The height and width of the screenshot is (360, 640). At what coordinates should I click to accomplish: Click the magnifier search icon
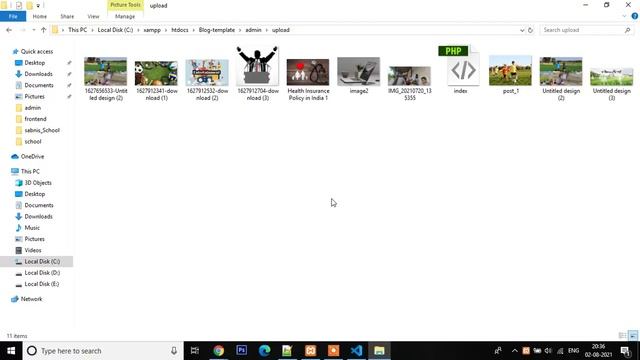pyautogui.click(x=627, y=30)
